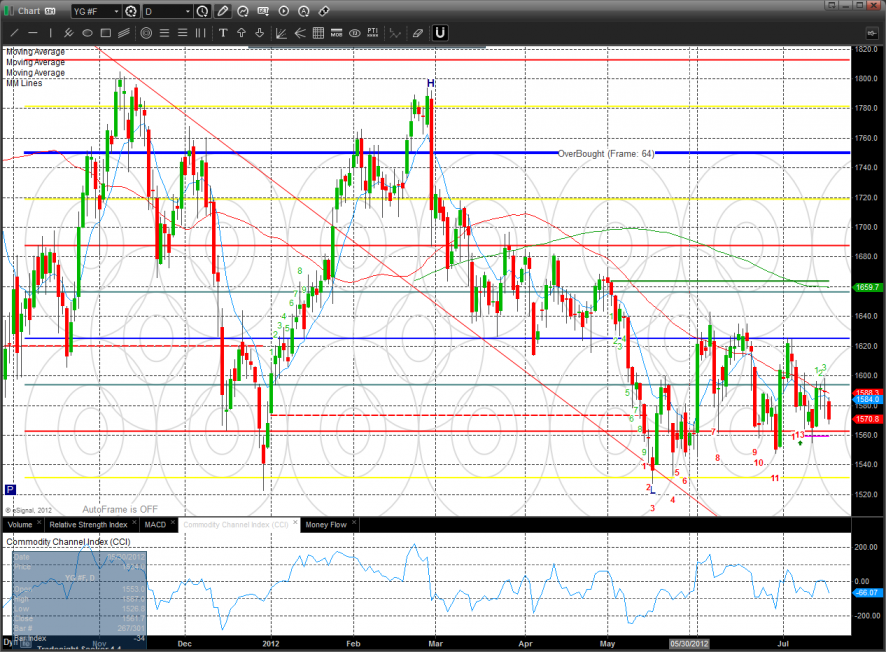Screen dimensions: 886x652
Task: Close the Volume tab
Action: [x=39, y=523]
